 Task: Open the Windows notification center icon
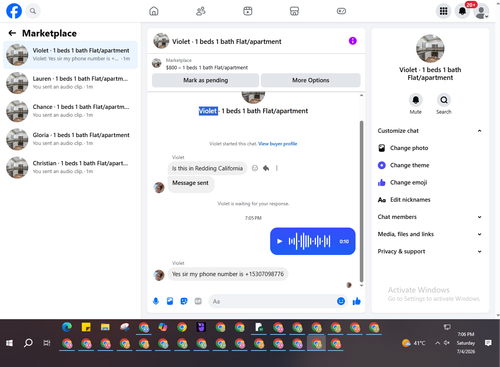(x=488, y=343)
